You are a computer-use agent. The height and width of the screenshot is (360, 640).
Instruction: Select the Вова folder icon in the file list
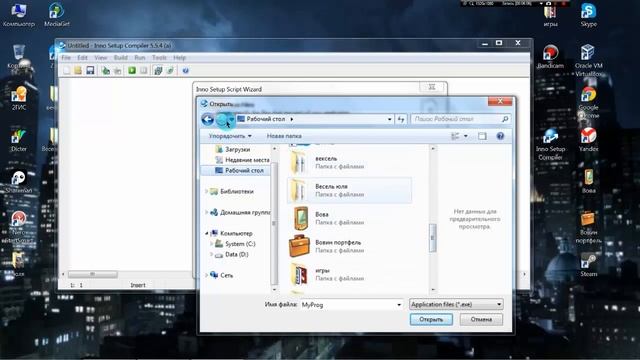coord(300,218)
